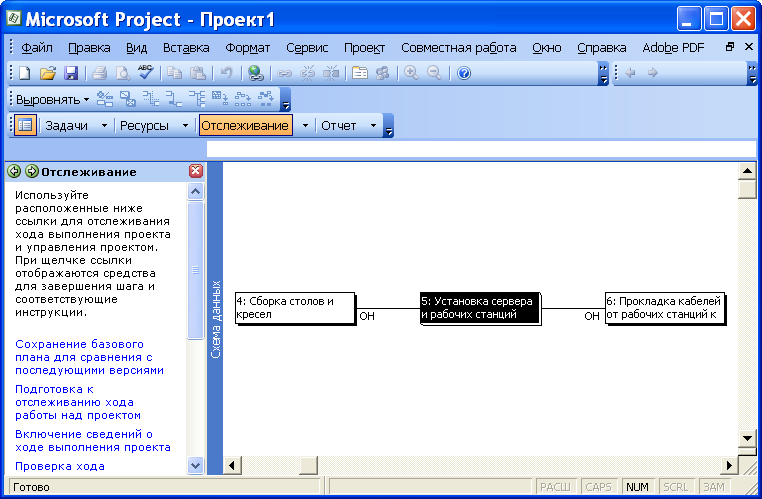Zoom out with minus magnifier

click(434, 73)
